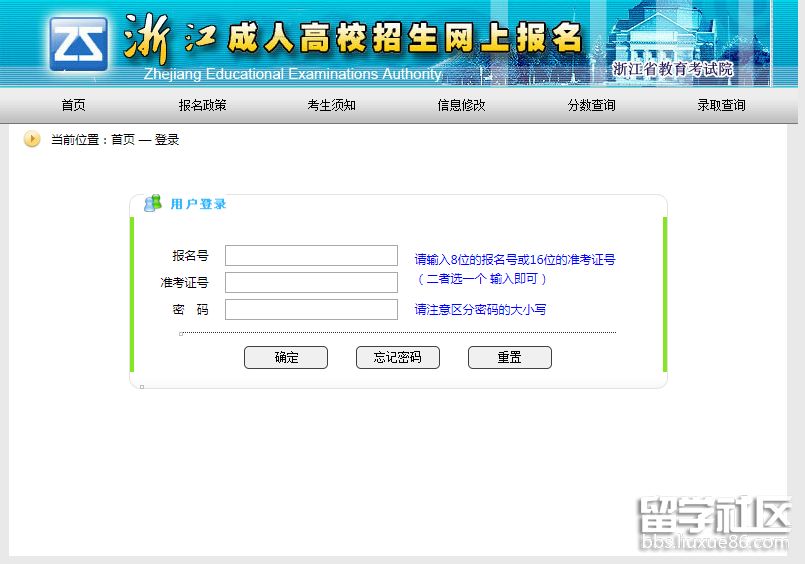Open the 分数查询 menu item
Screen dimensions: 805x564
(591, 105)
